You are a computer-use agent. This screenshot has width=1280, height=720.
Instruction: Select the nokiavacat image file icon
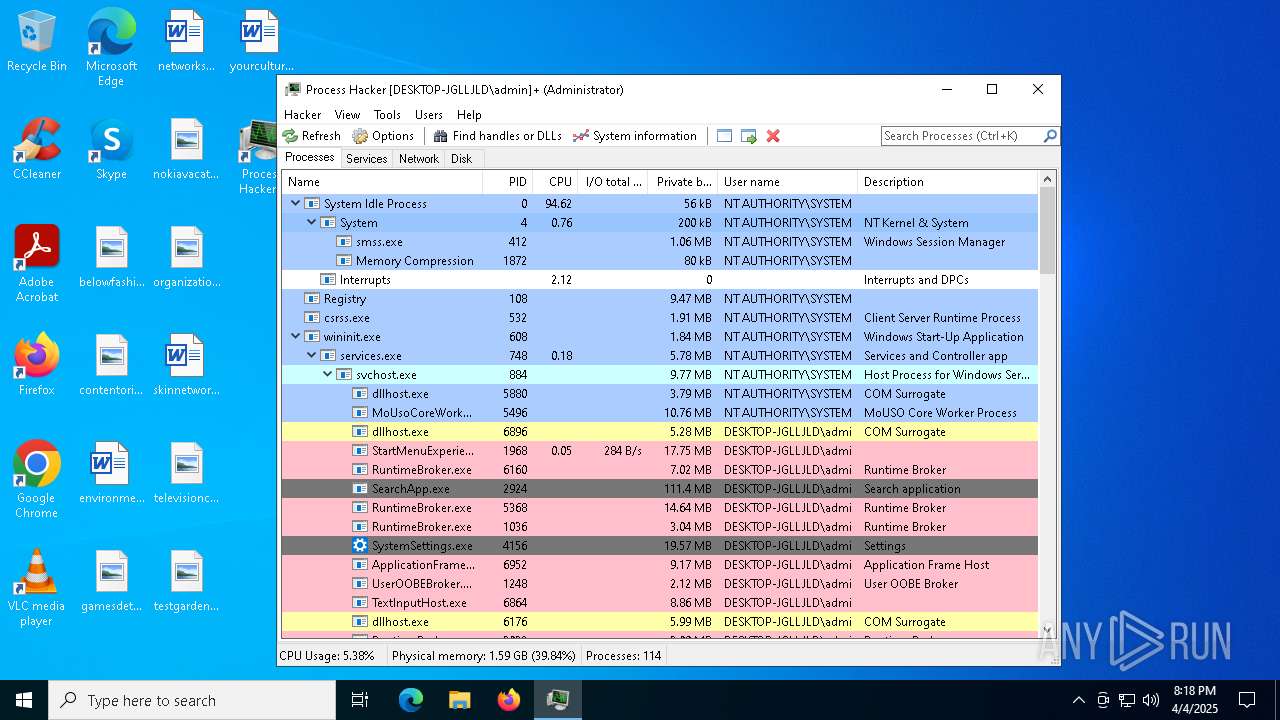(186, 150)
